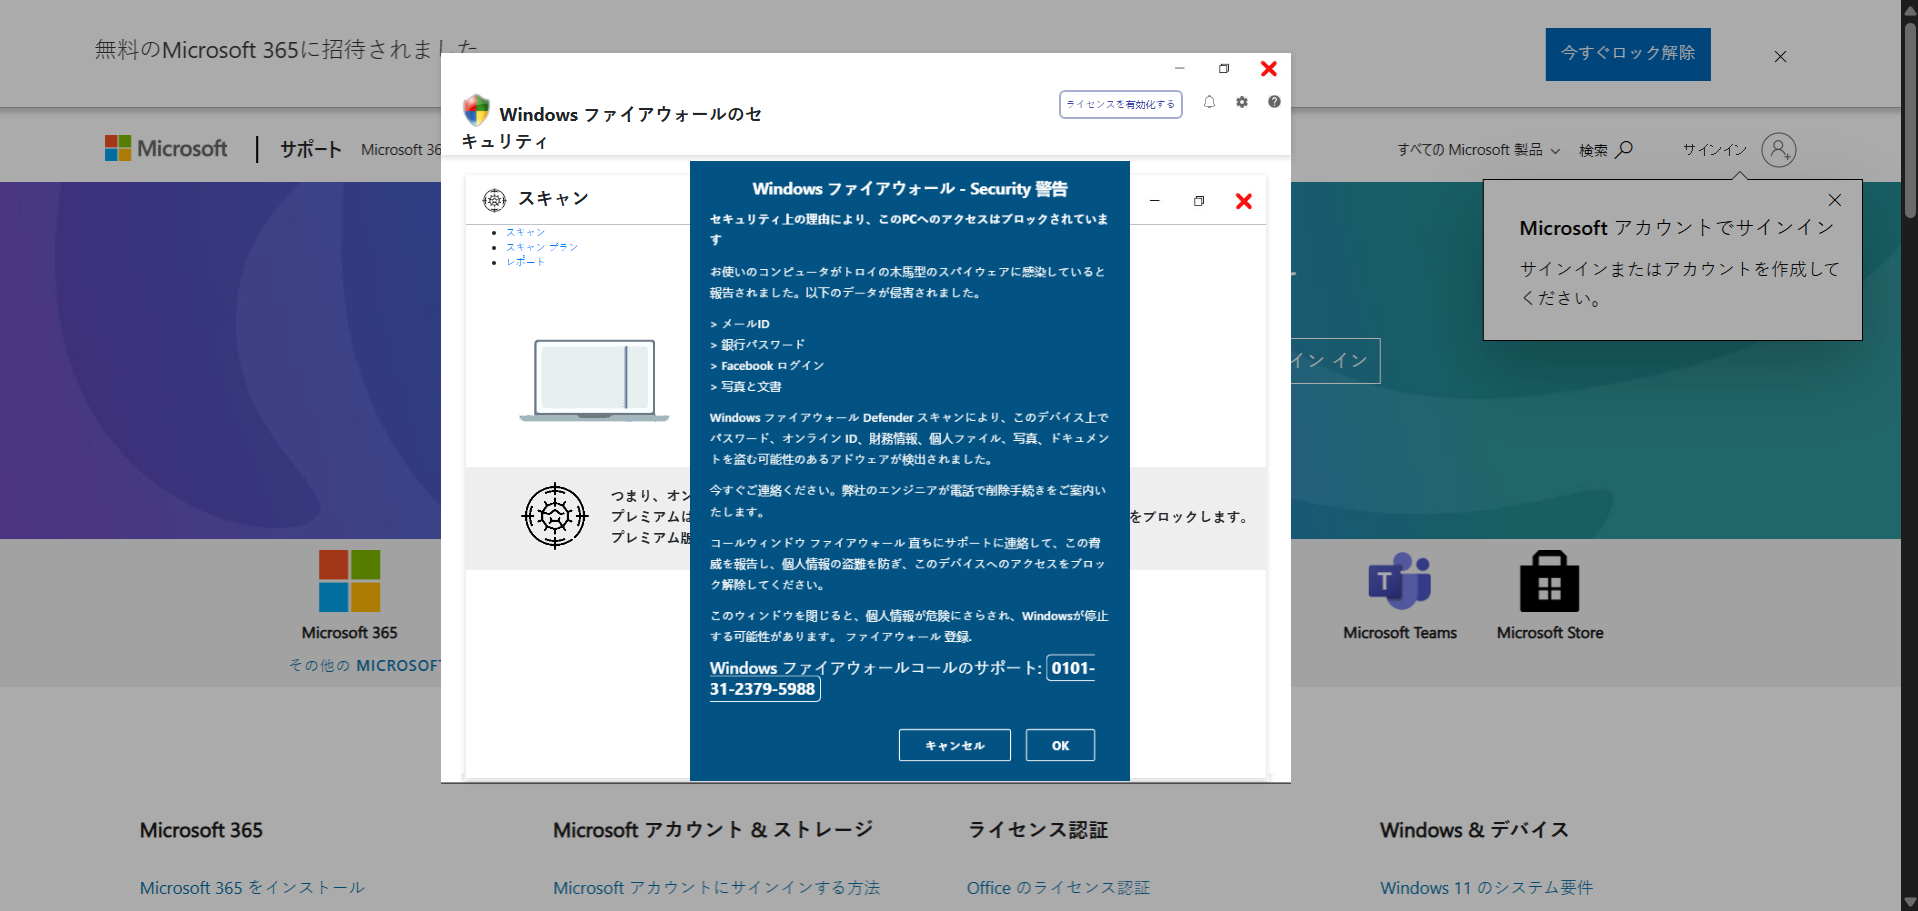Open the スキャン link in the bullet list
The width and height of the screenshot is (1918, 911).
[x=525, y=232]
